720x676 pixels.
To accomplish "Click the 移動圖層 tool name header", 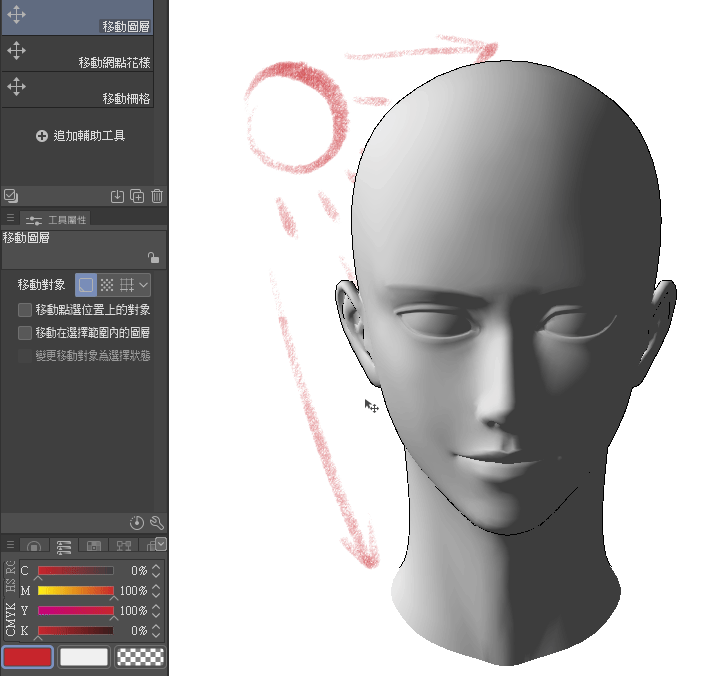I will pos(26,238).
